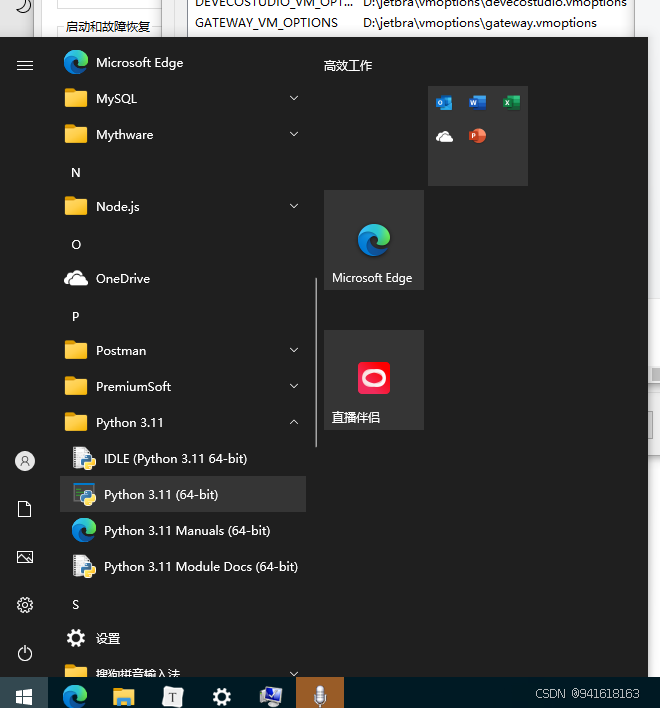Click the microphone icon on the taskbar
The height and width of the screenshot is (708, 660).
(320, 695)
